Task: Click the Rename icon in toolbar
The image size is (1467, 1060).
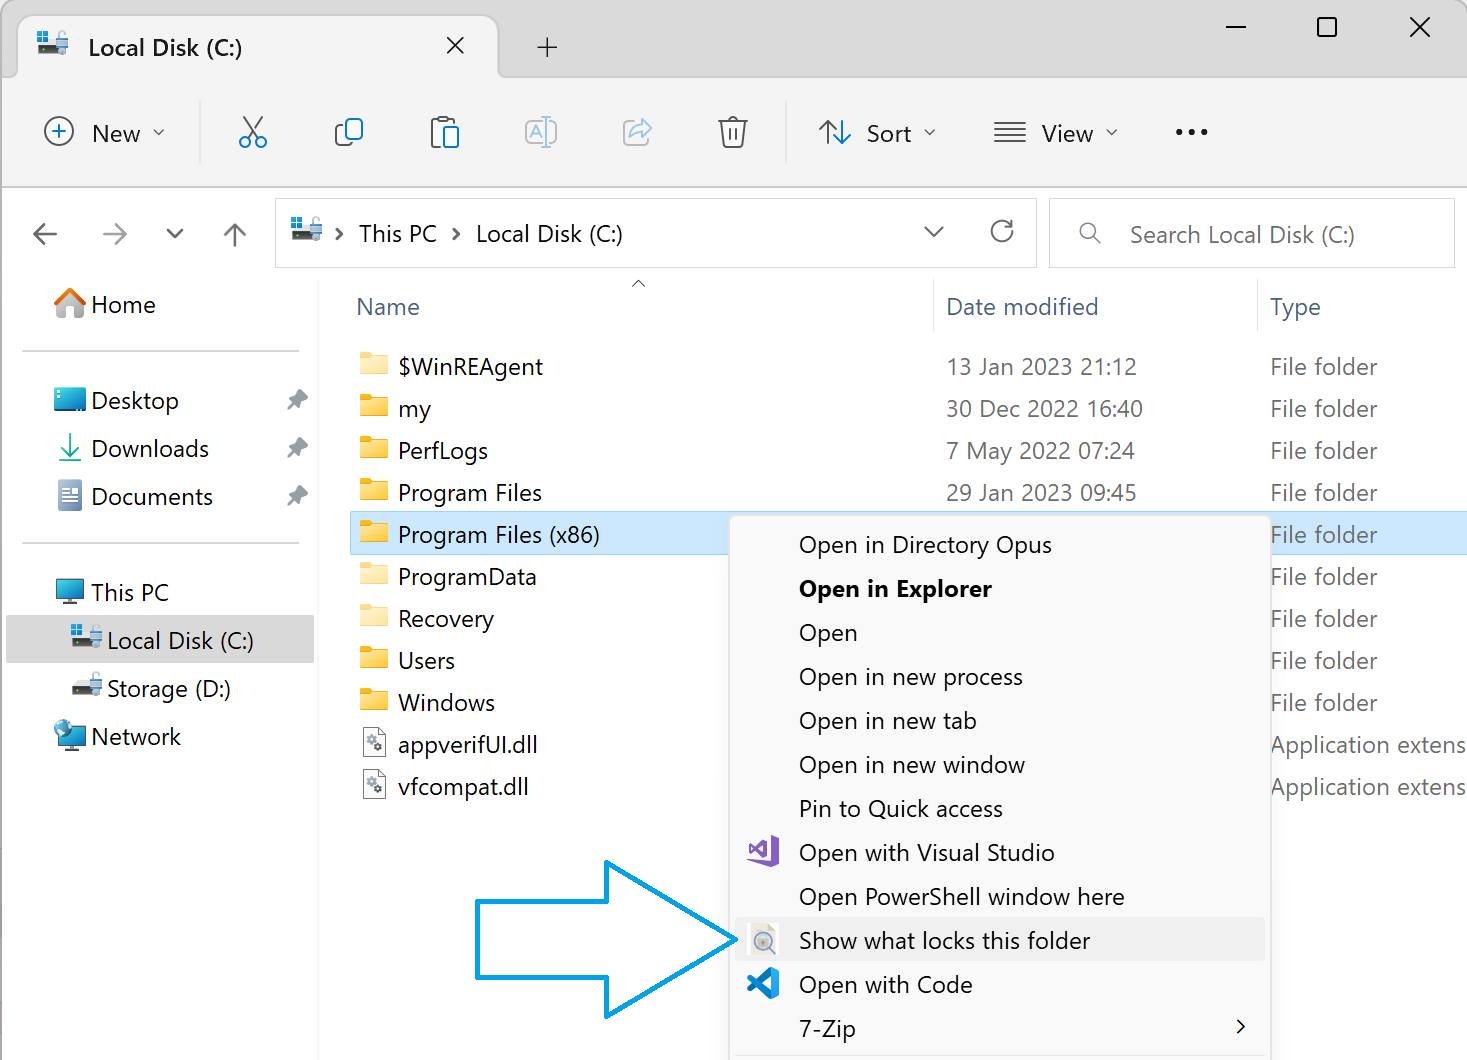Action: coord(540,132)
